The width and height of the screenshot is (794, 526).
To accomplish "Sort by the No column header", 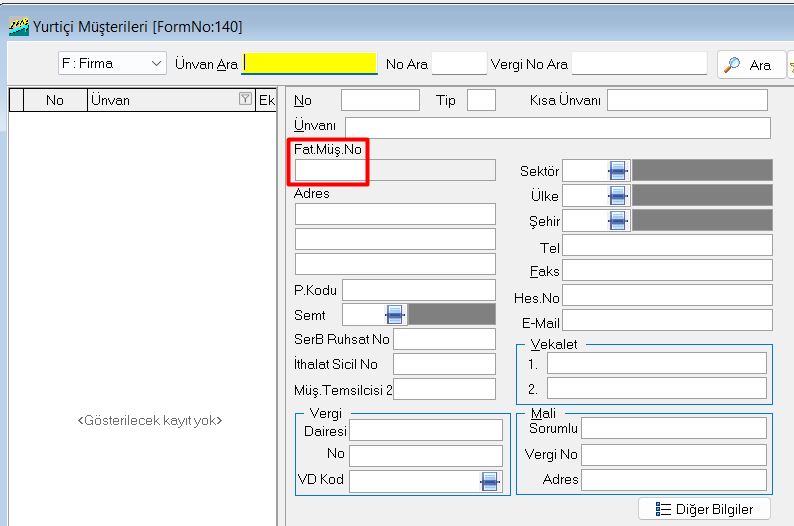I will tap(54, 100).
